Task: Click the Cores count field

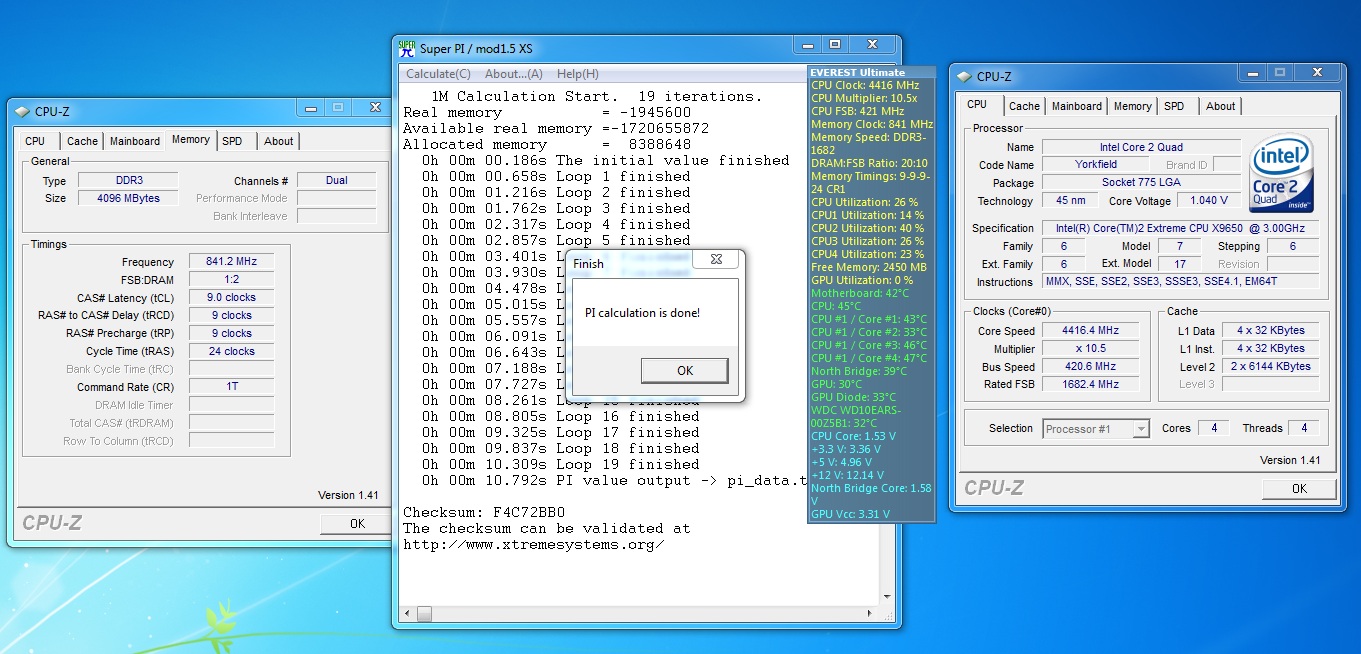Action: click(1214, 429)
